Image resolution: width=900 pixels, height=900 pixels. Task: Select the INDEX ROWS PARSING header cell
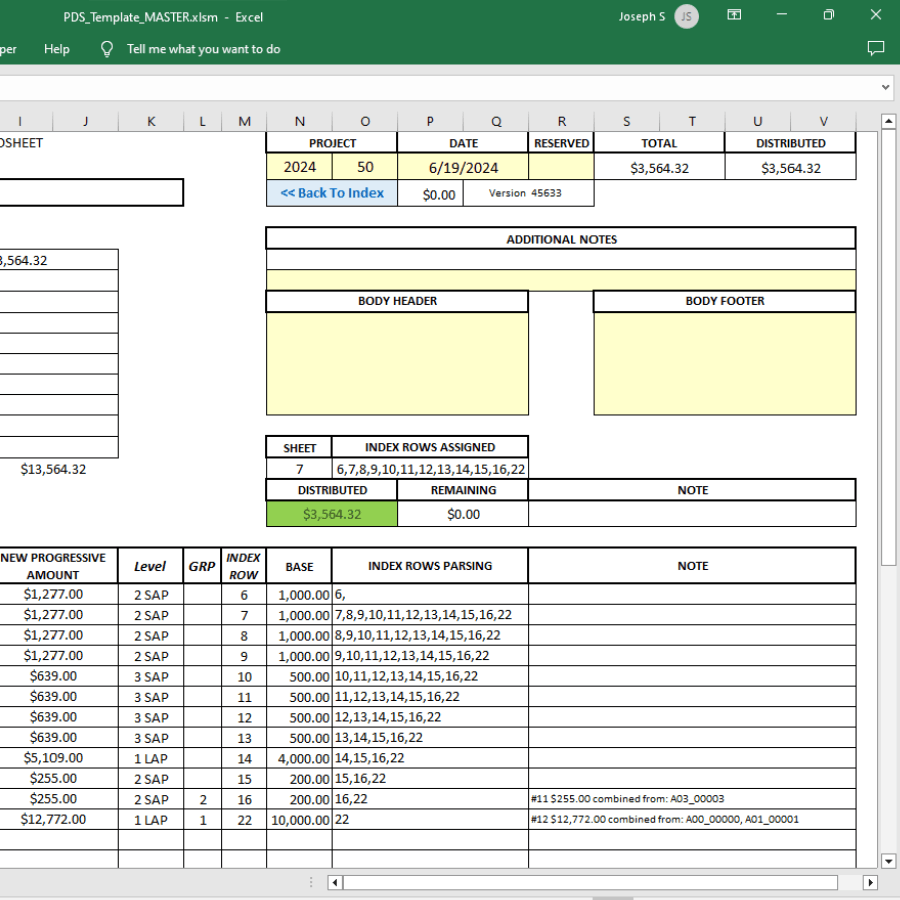coord(430,566)
